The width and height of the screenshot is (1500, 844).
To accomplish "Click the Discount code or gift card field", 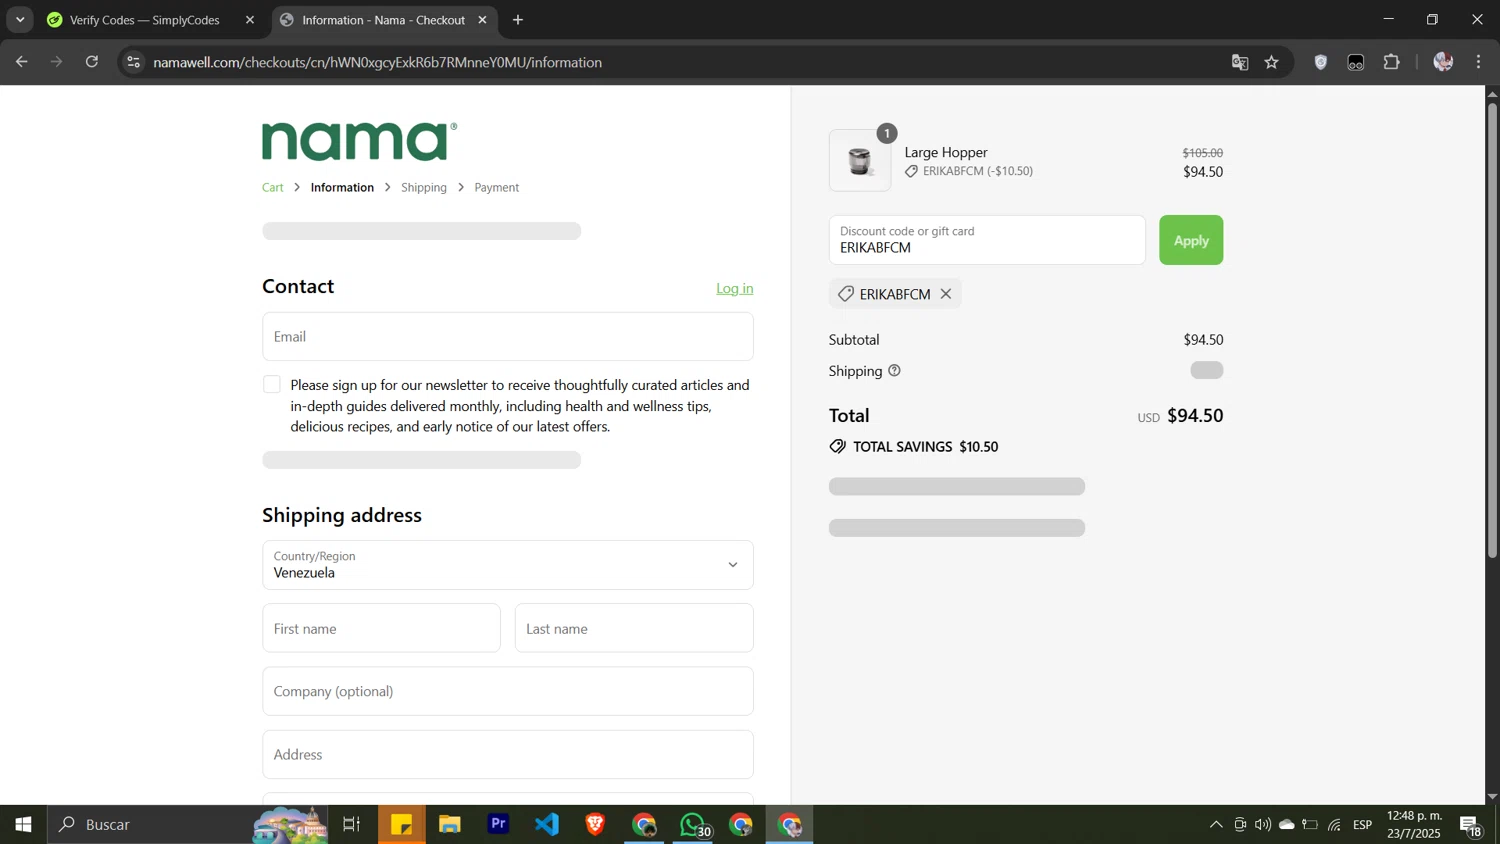I will point(987,240).
